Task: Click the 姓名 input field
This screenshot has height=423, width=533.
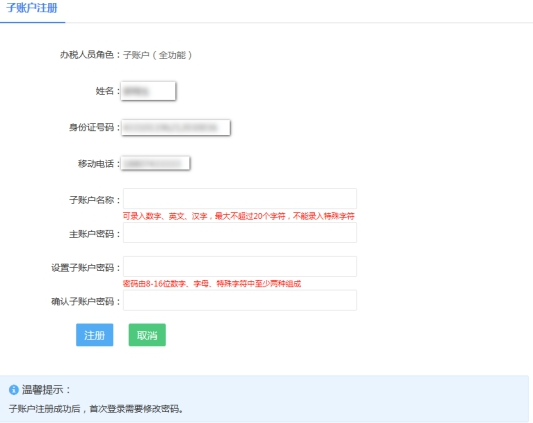Action: (148, 91)
